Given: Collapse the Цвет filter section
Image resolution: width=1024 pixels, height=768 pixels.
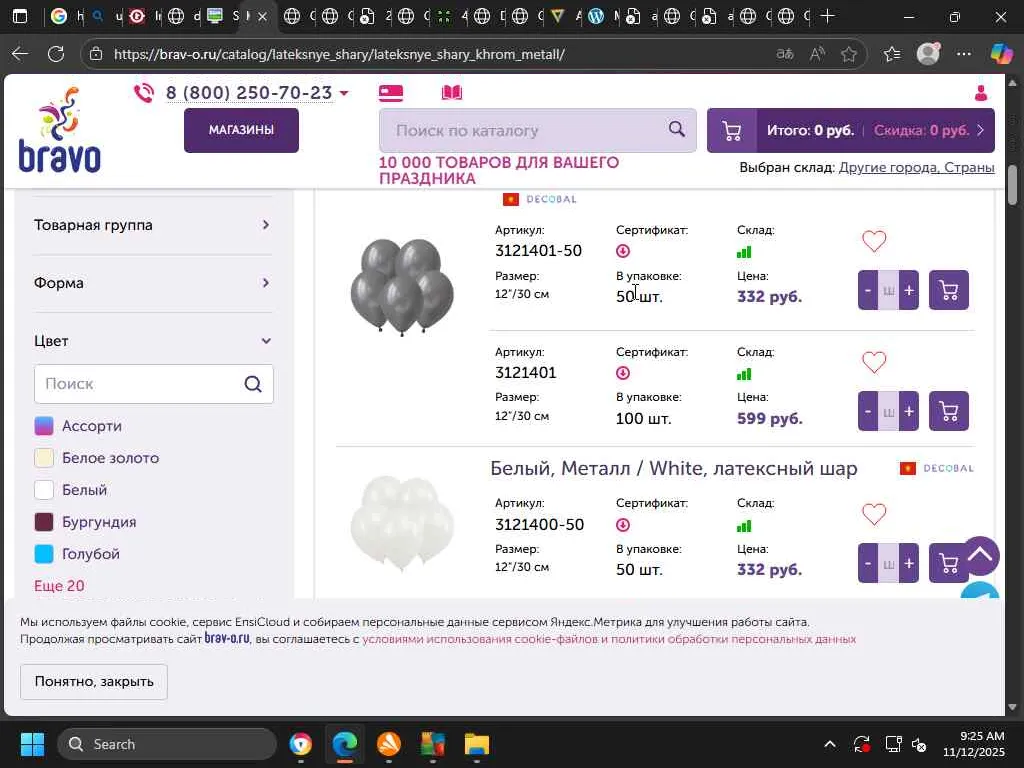Looking at the screenshot, I should 153,341.
